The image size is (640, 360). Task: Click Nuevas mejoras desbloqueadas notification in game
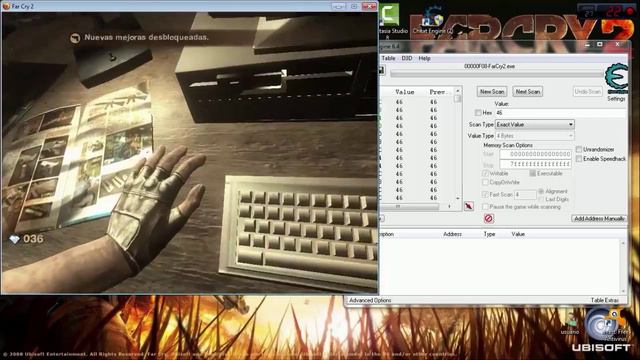coord(146,37)
